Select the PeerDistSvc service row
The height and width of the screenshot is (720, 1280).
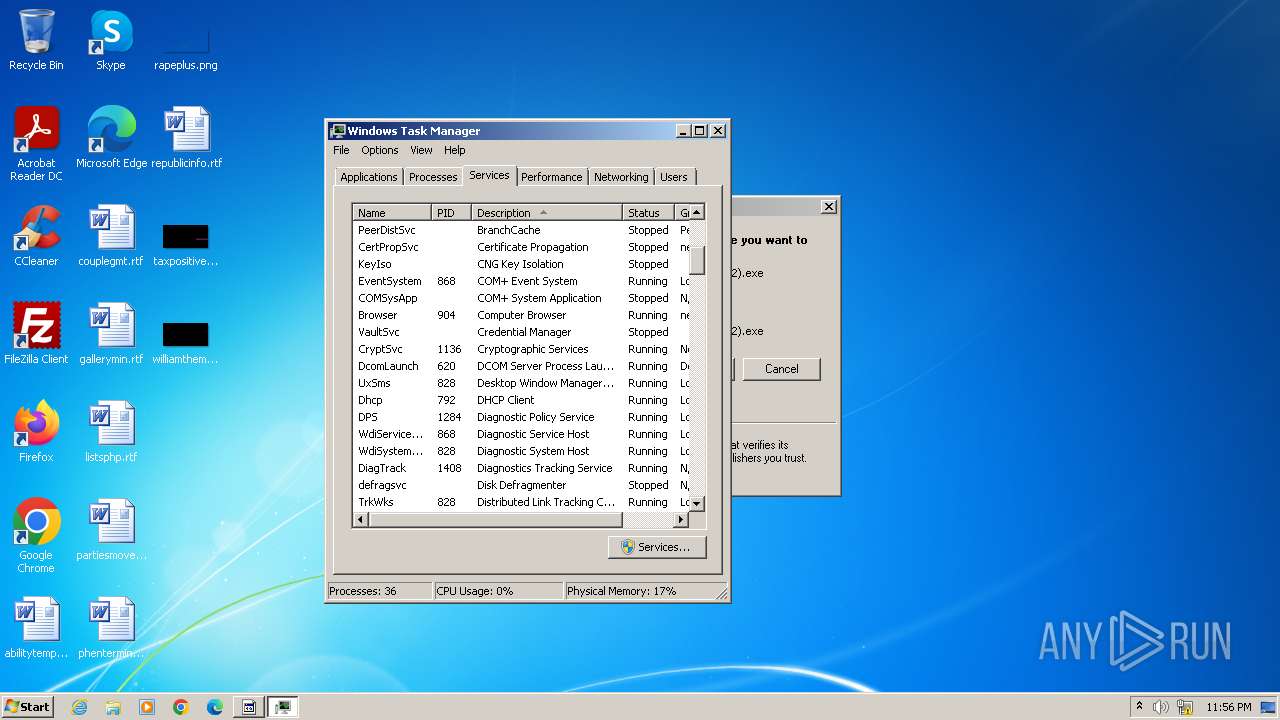pyautogui.click(x=521, y=230)
